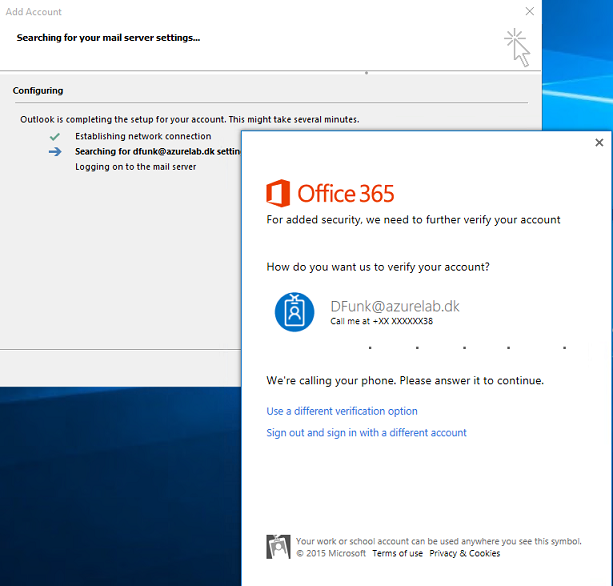The height and width of the screenshot is (586, 613).
Task: Click the animated cursor icon in Add Account
Action: pos(517,47)
